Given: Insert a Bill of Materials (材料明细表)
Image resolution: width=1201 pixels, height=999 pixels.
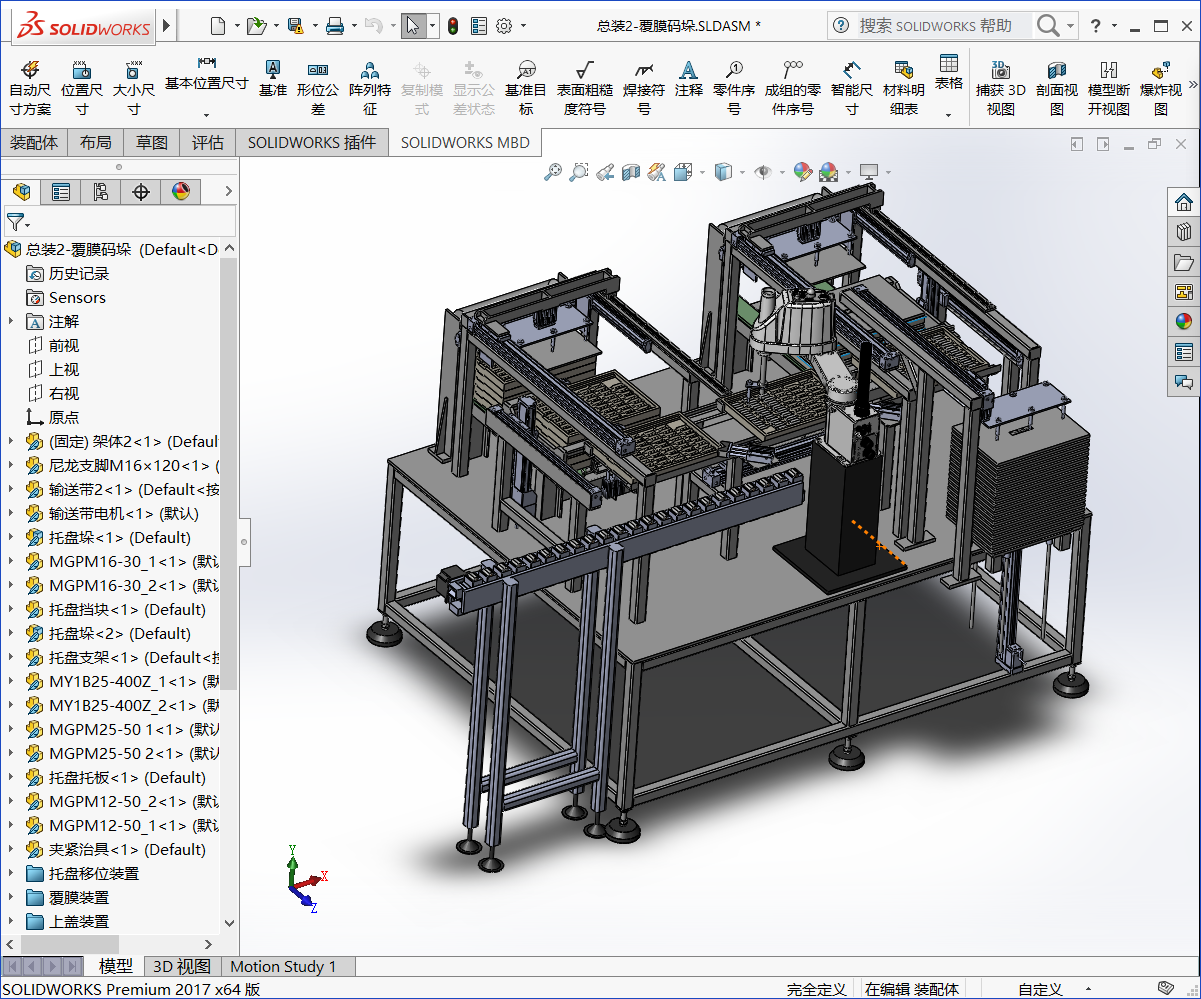Looking at the screenshot, I should 904,88.
